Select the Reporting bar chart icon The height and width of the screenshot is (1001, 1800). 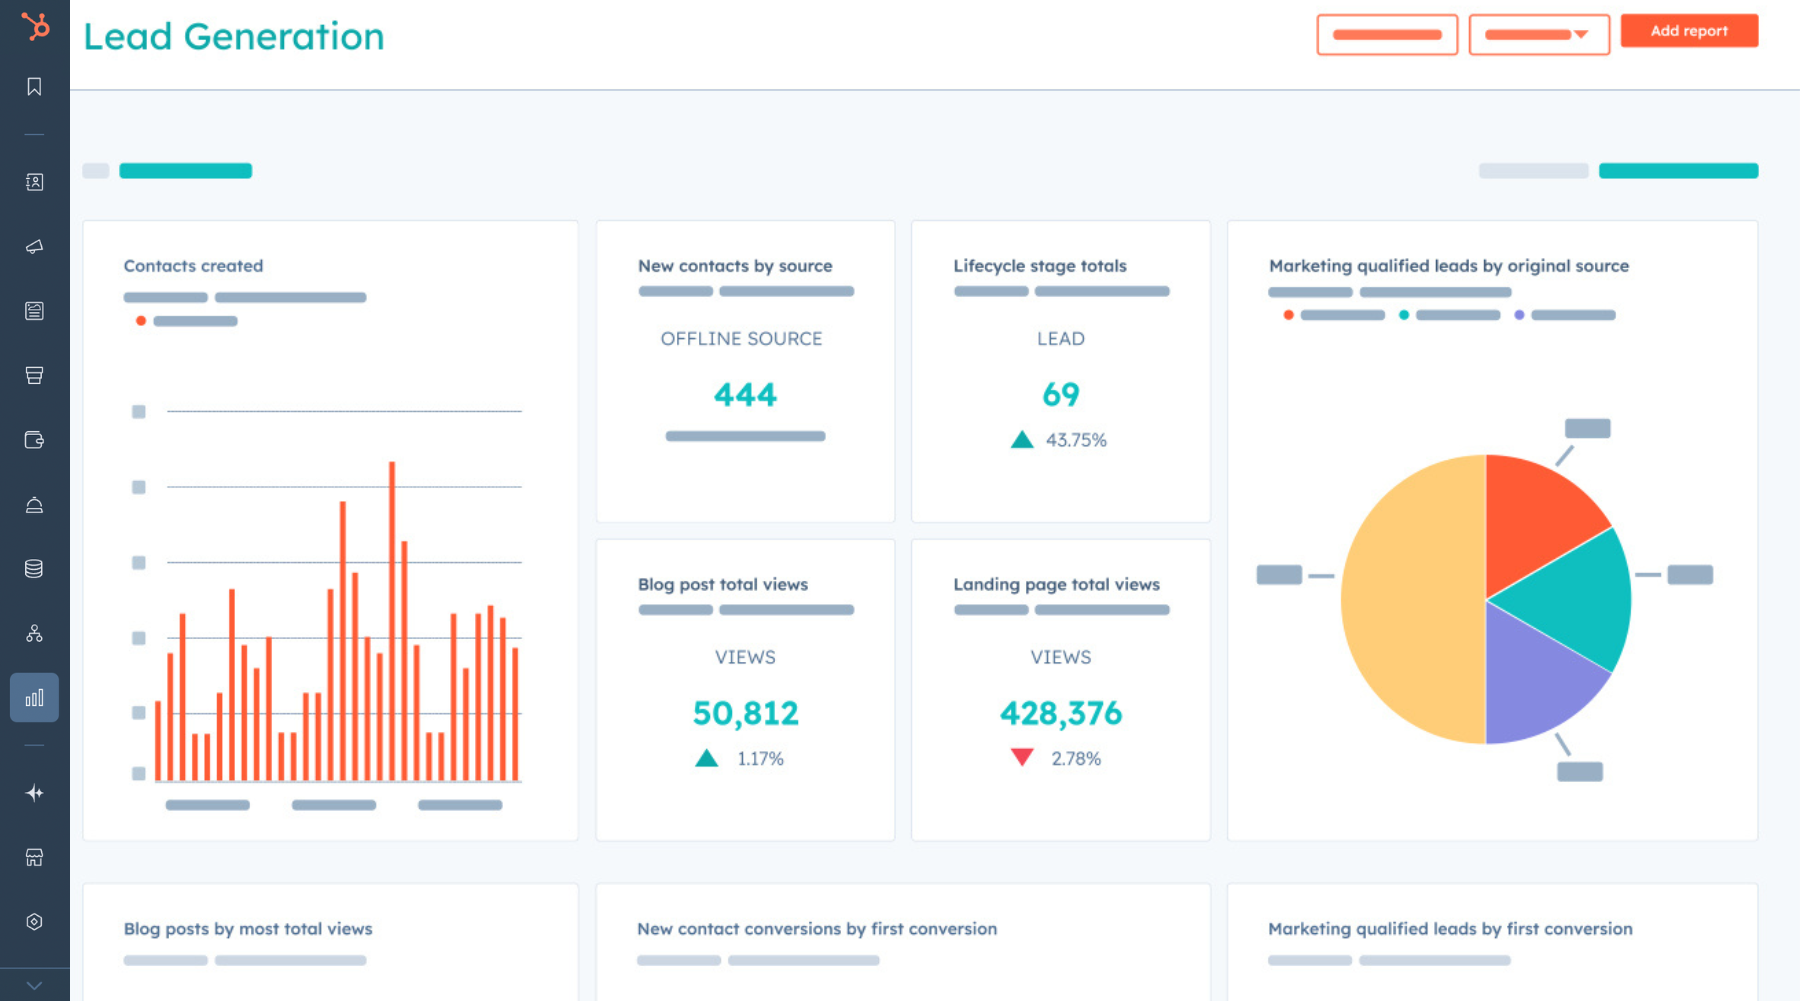[34, 698]
